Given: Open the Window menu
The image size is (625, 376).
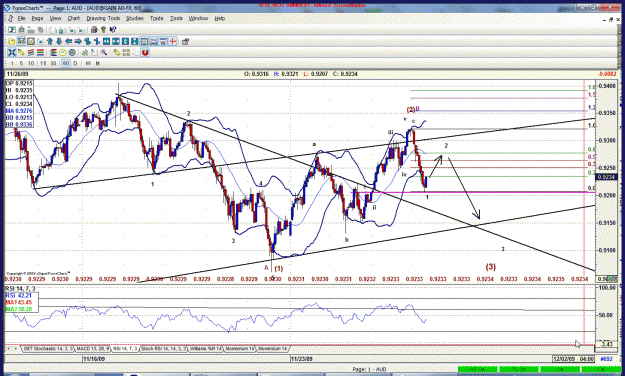Looking at the screenshot, I should (199, 18).
